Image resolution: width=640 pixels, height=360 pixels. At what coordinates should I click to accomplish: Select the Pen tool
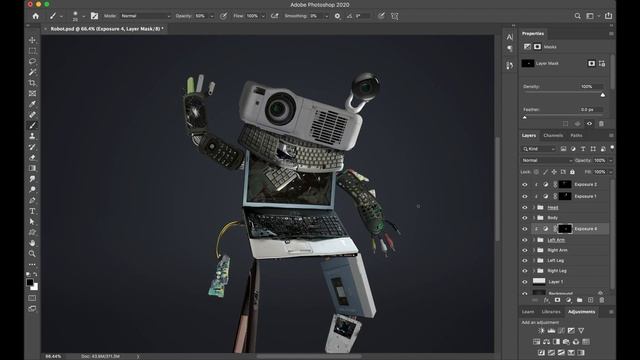[32, 200]
